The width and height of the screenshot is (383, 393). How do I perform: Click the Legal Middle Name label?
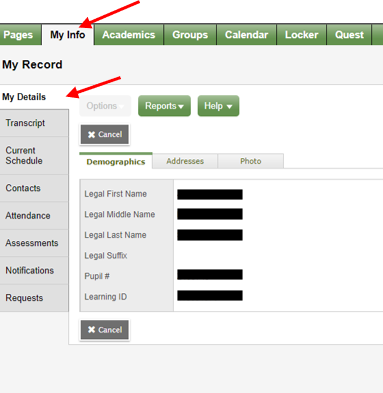click(120, 214)
